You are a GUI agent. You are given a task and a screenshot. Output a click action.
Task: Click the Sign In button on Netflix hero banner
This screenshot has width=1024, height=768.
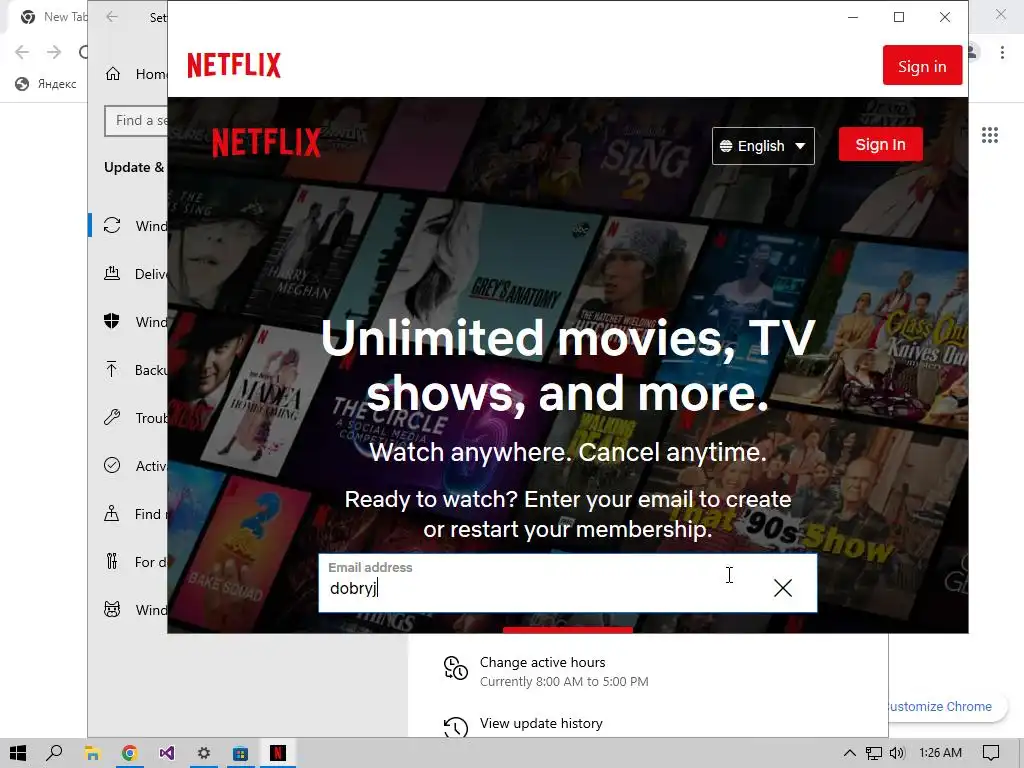[880, 144]
